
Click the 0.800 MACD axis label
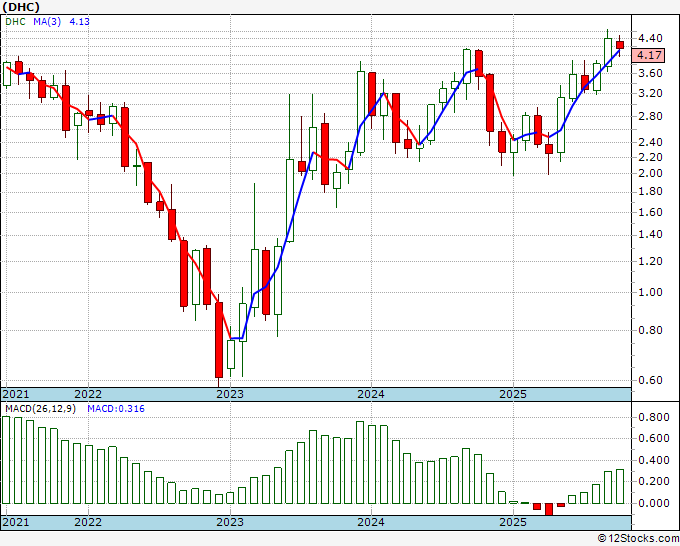click(x=654, y=418)
